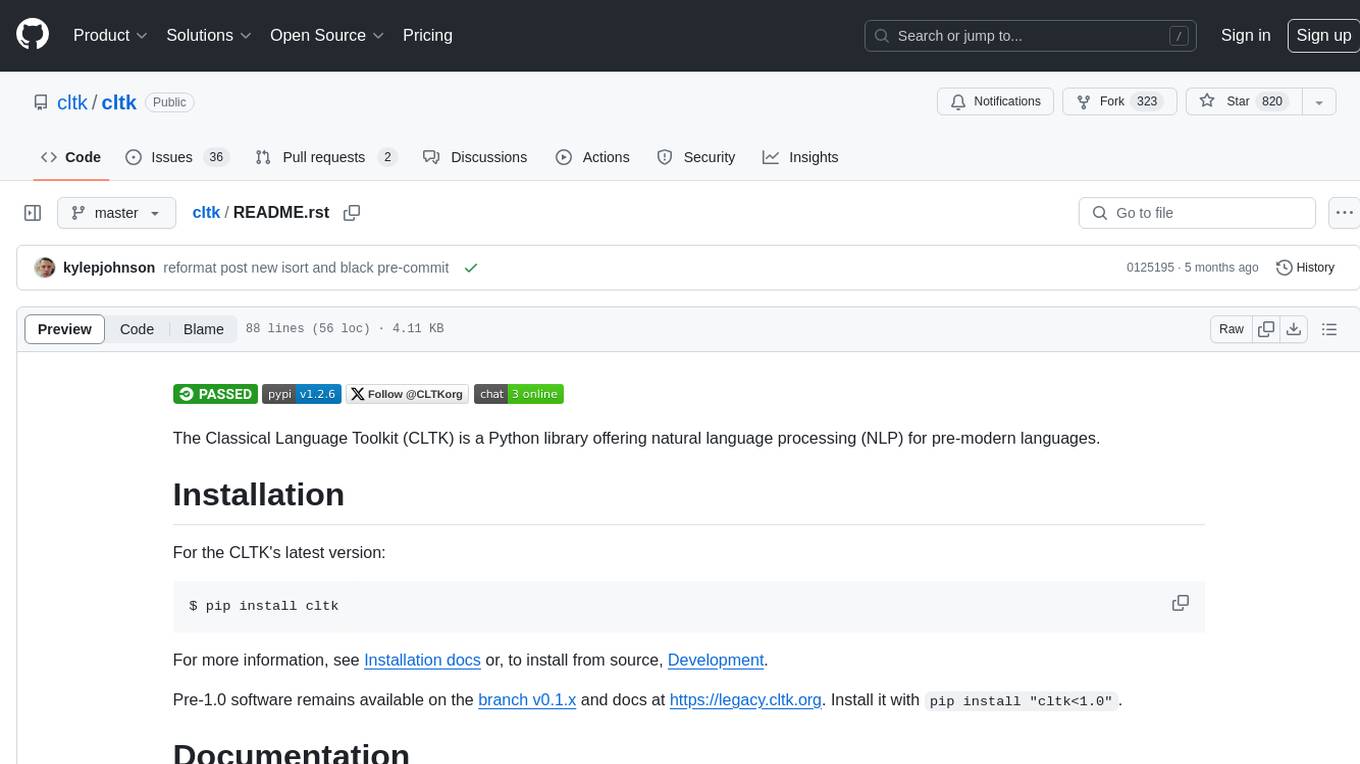
Task: Switch to Blame view
Action: [203, 329]
